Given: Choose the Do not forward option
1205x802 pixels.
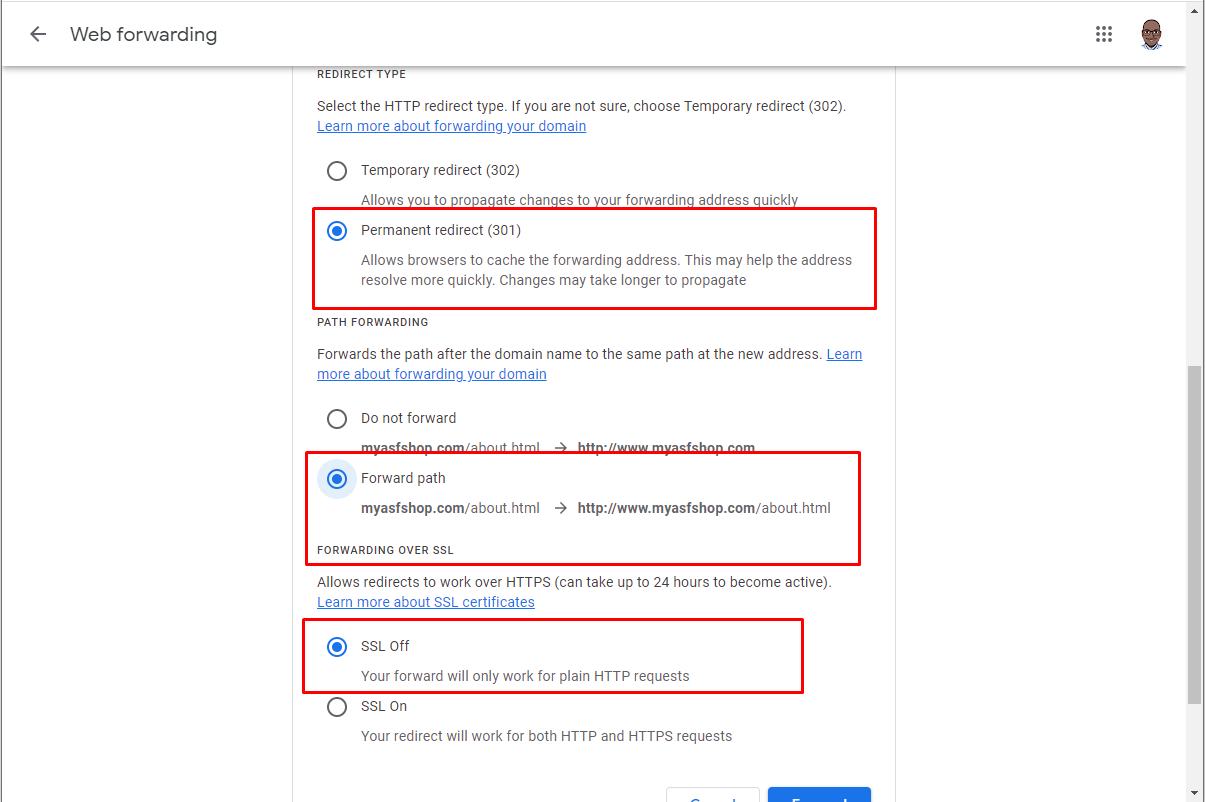Looking at the screenshot, I should click(x=337, y=419).
